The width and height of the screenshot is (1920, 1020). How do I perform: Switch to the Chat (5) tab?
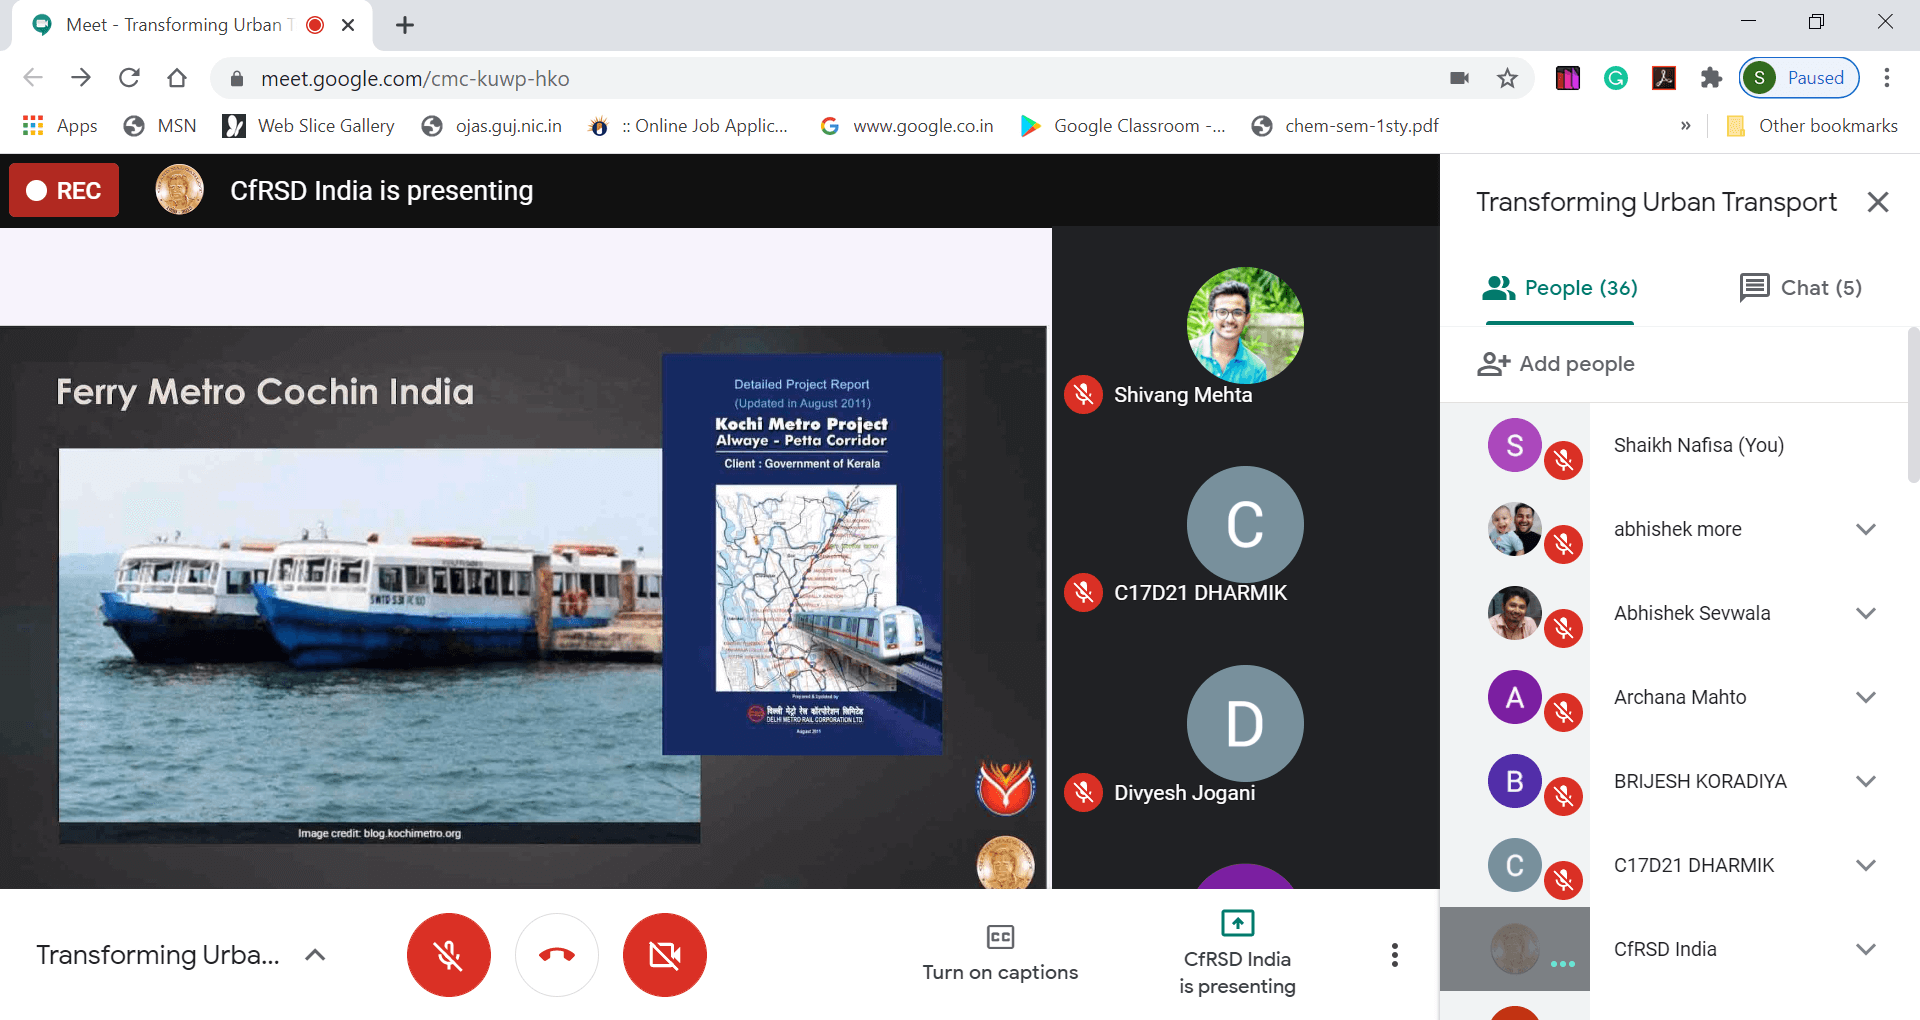(x=1801, y=288)
